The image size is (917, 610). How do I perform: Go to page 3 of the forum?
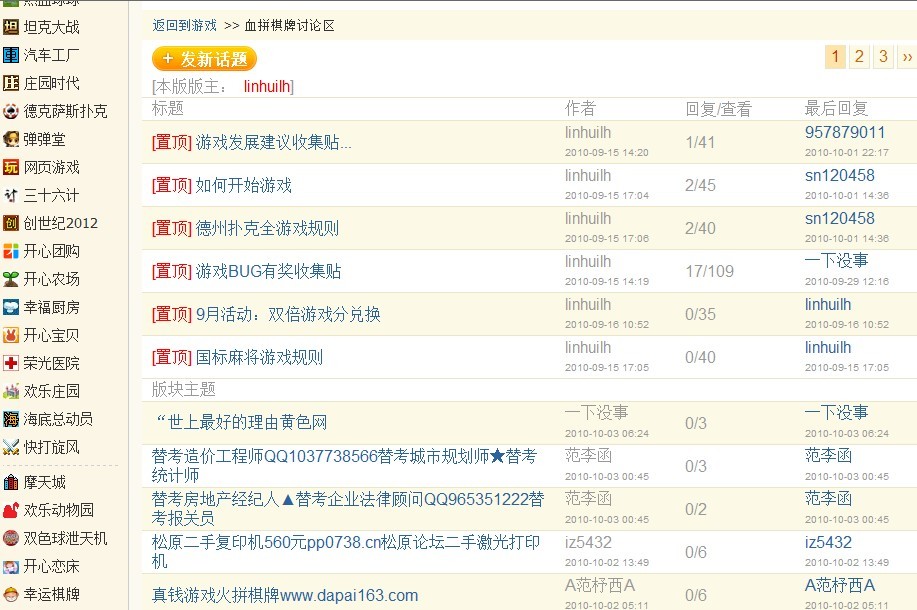(x=883, y=57)
